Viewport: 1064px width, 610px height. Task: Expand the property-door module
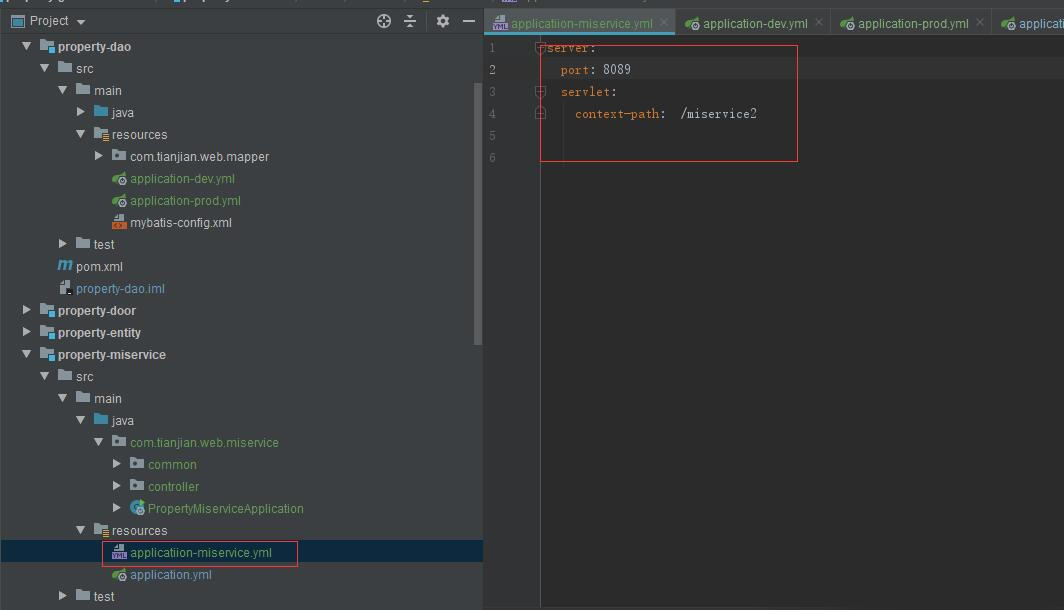point(27,310)
